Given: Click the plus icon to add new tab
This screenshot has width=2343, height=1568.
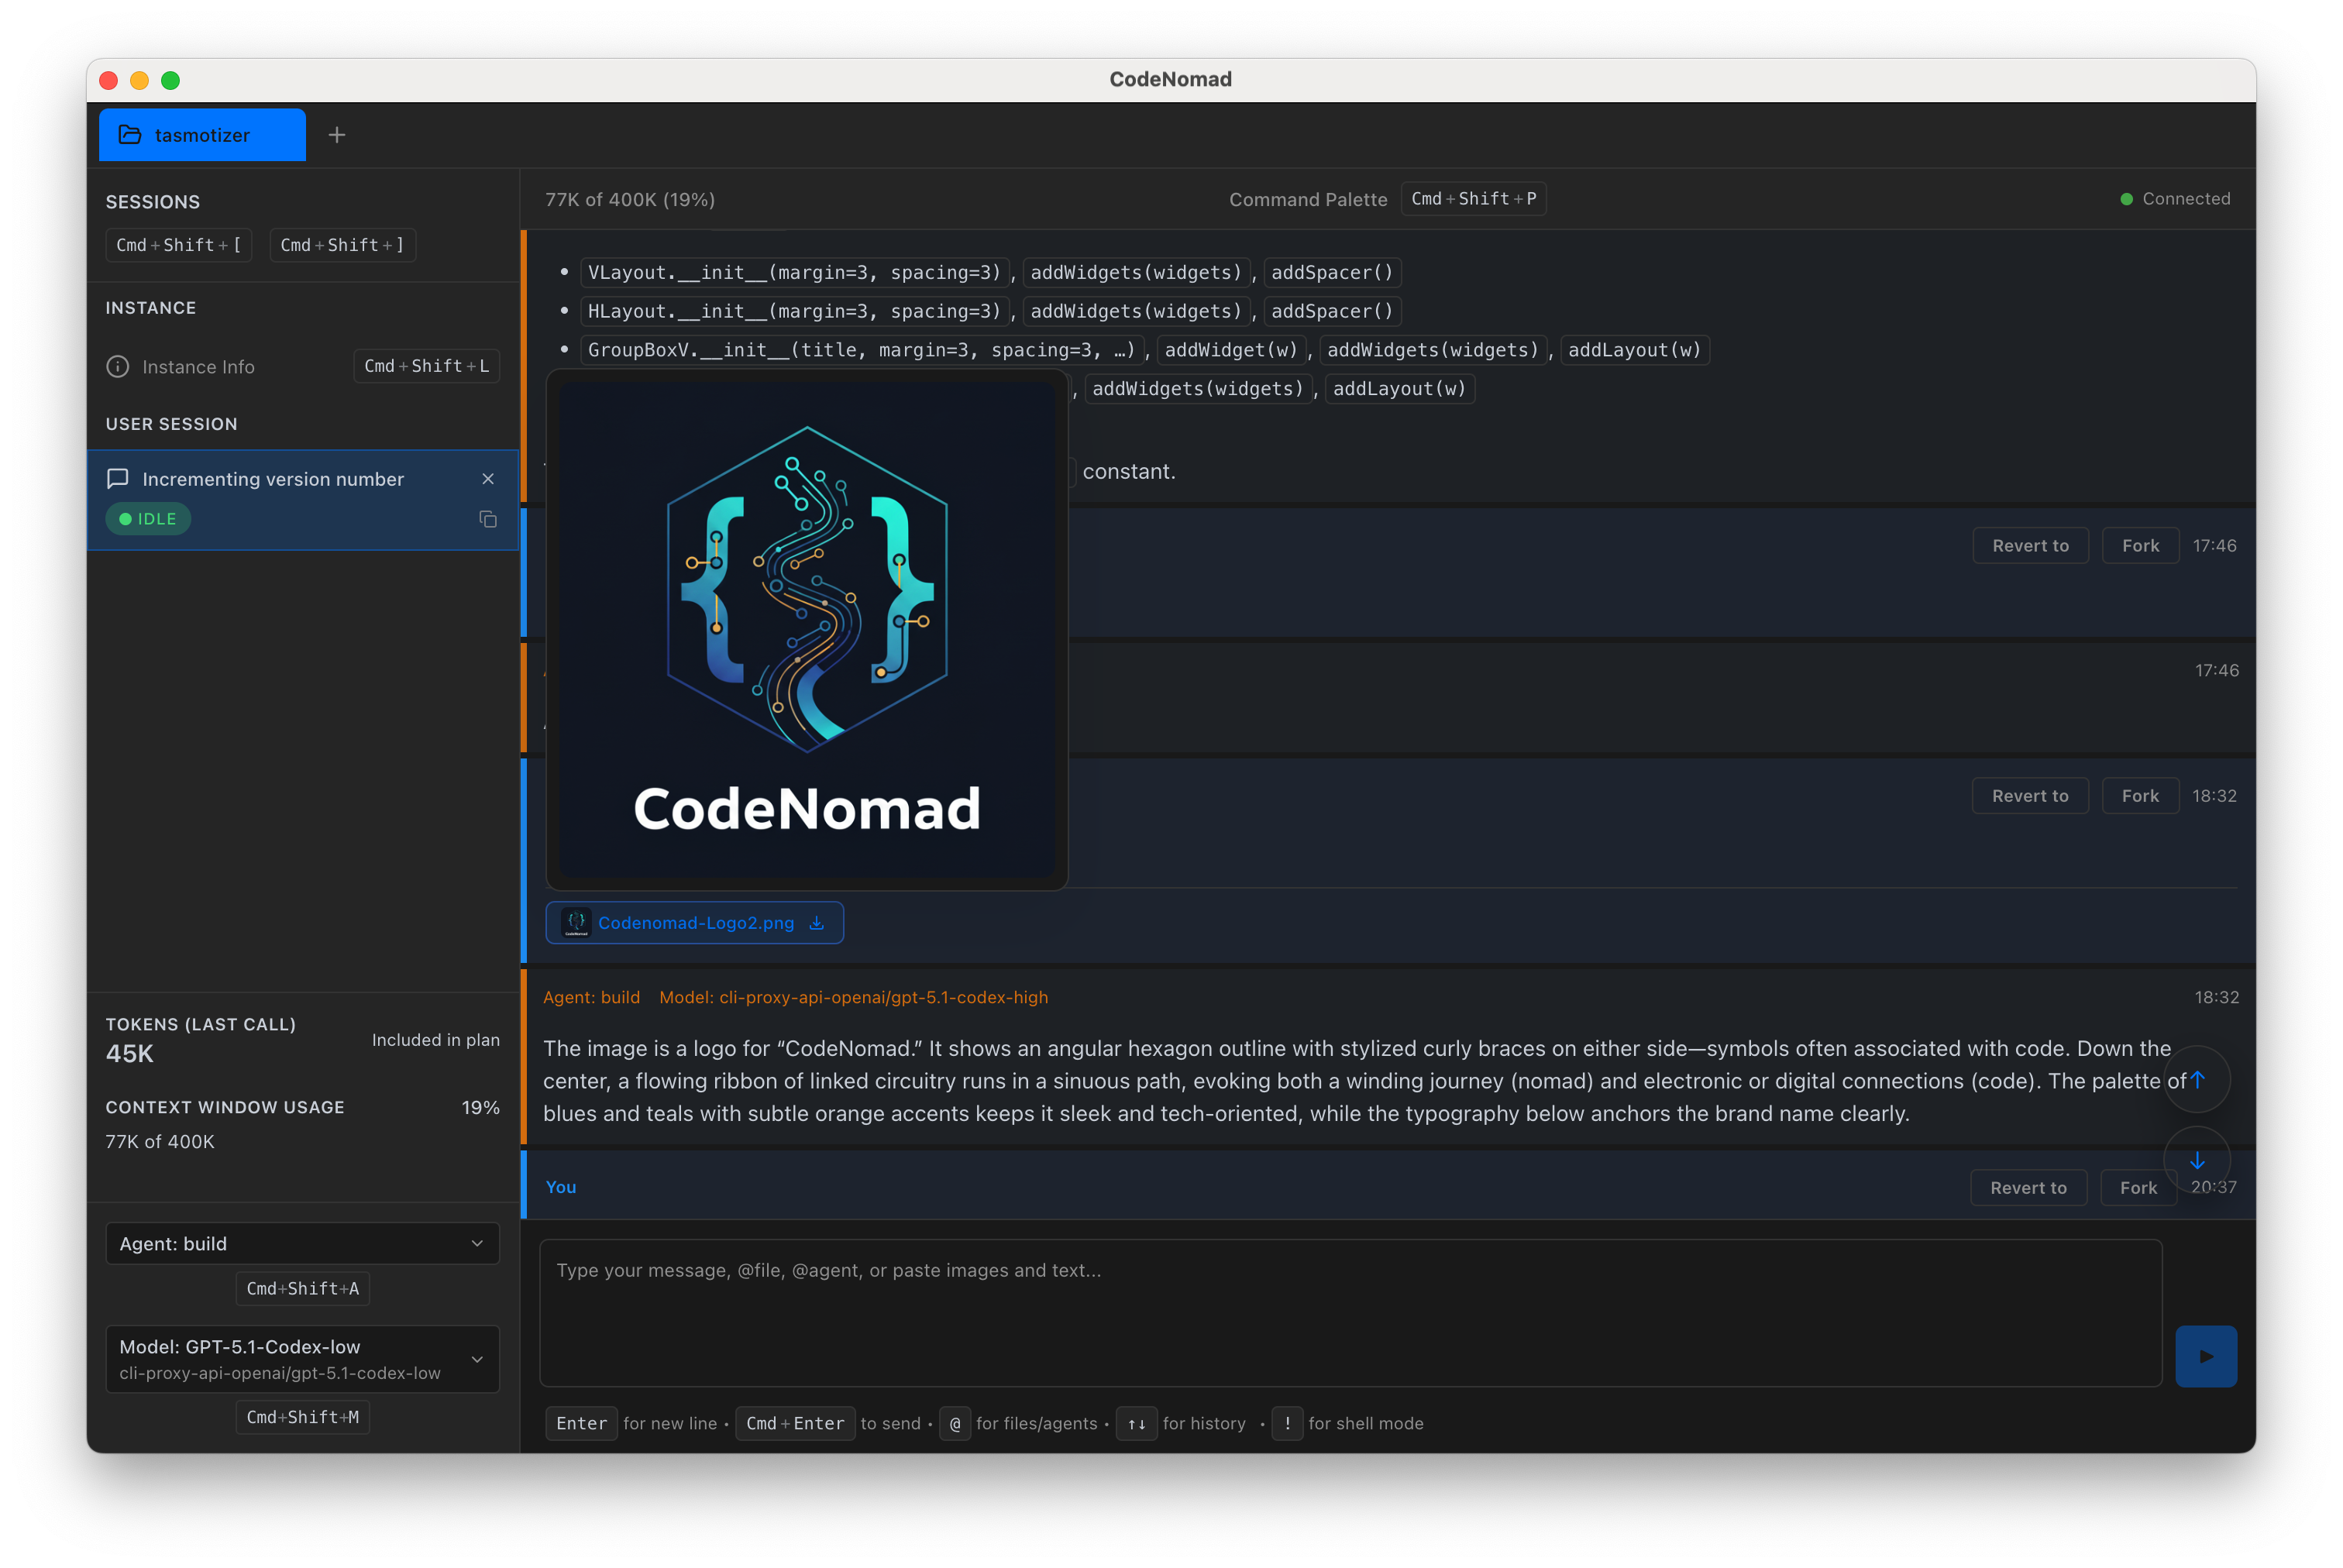Looking at the screenshot, I should tap(337, 135).
